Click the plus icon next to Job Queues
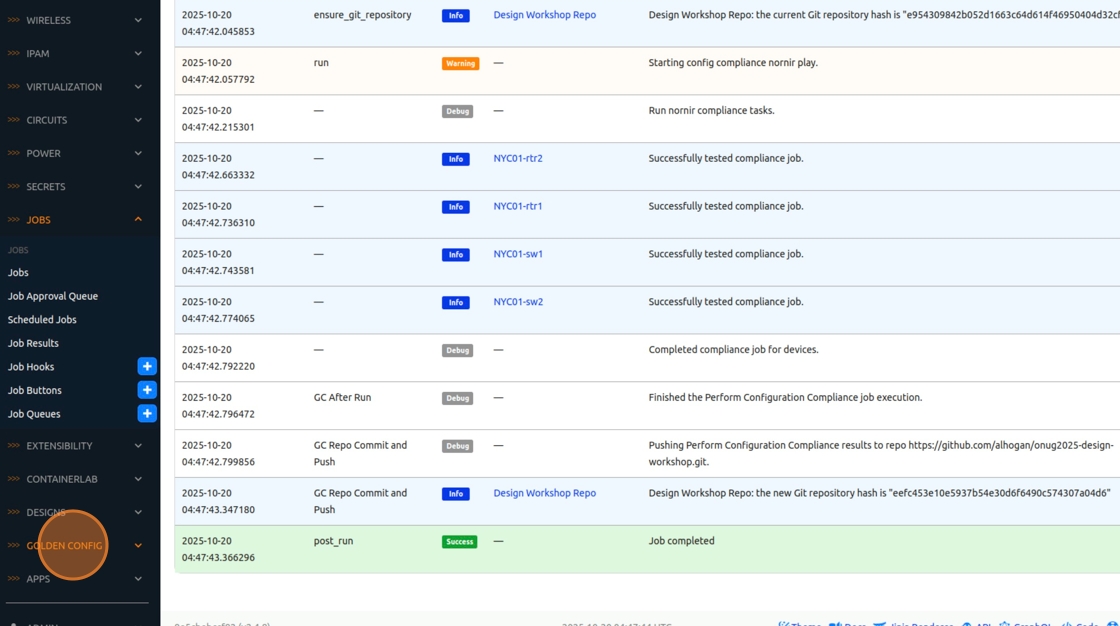 (x=147, y=414)
